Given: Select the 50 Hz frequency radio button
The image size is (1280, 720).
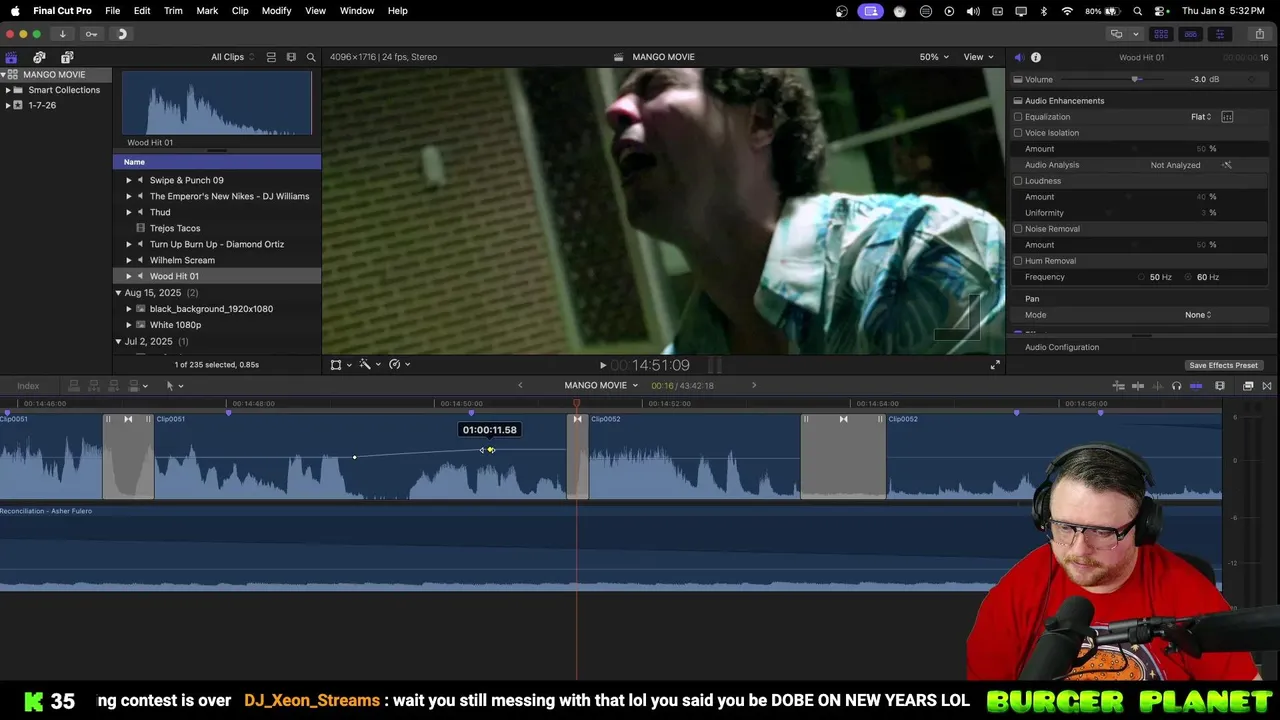Looking at the screenshot, I should tap(1141, 277).
